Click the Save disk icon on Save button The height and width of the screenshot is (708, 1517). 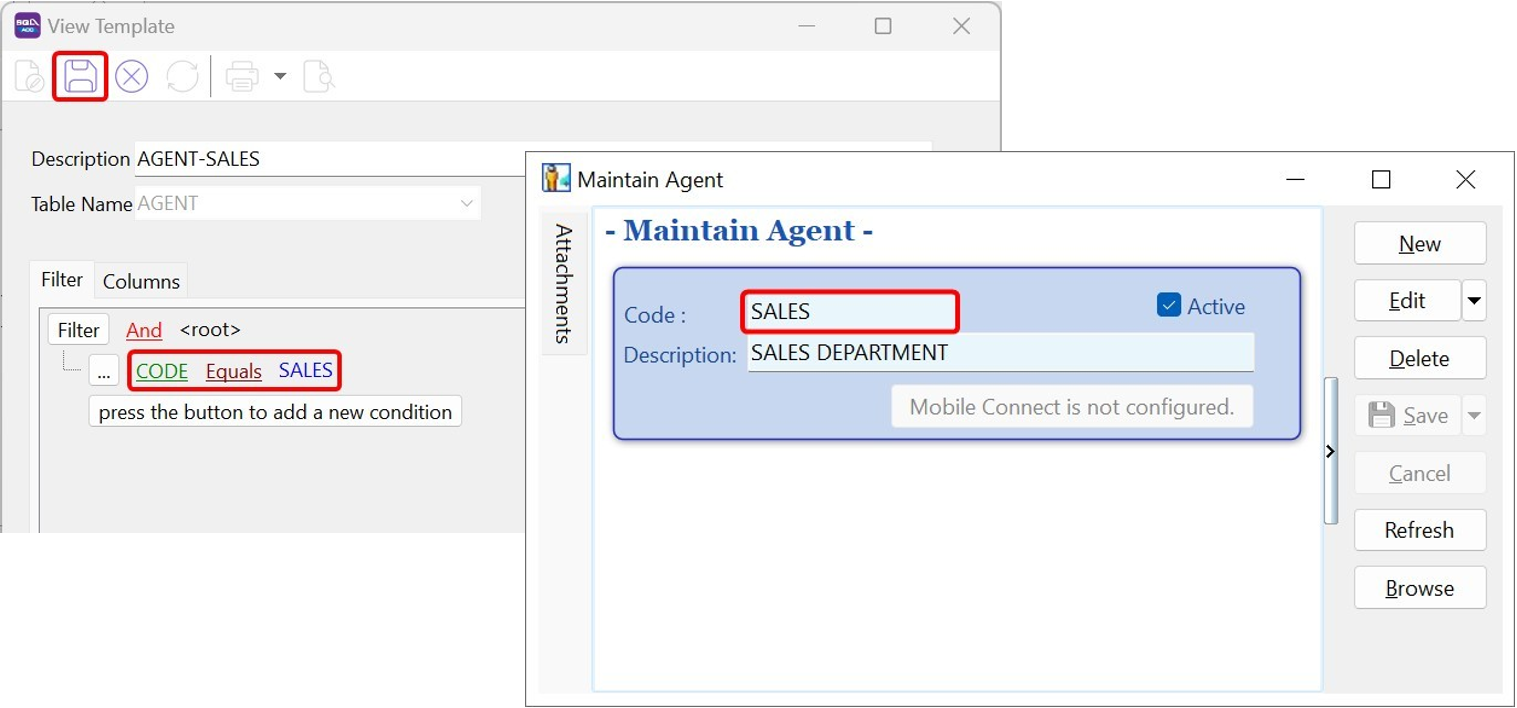pyautogui.click(x=1383, y=415)
